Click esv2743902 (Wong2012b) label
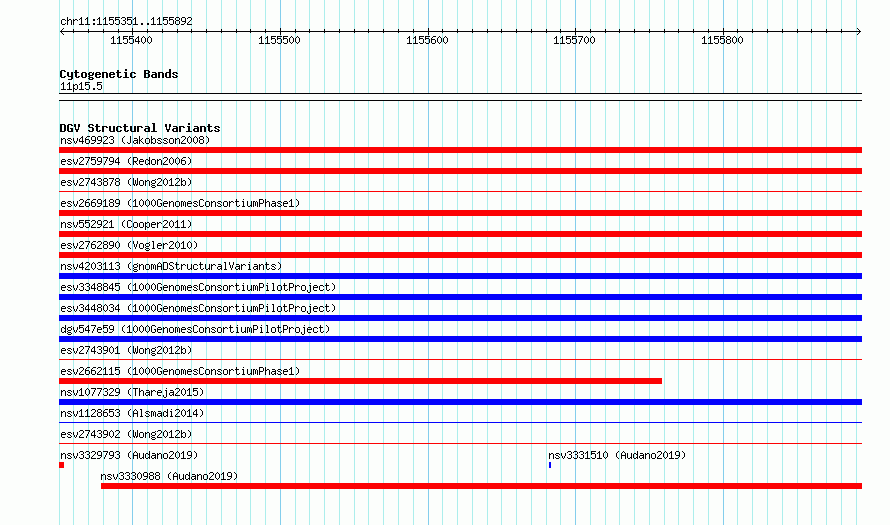The image size is (890, 525). (x=126, y=434)
